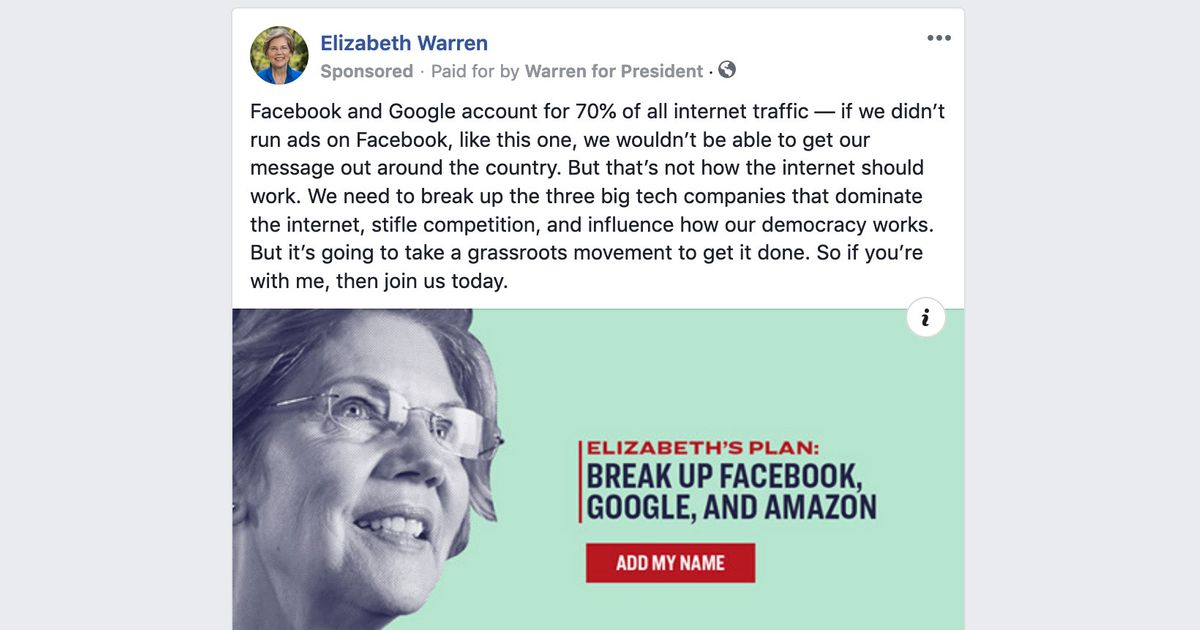Viewport: 1200px width, 630px height.
Task: Open the 'Why am I seeing this ad' info
Action: click(926, 317)
